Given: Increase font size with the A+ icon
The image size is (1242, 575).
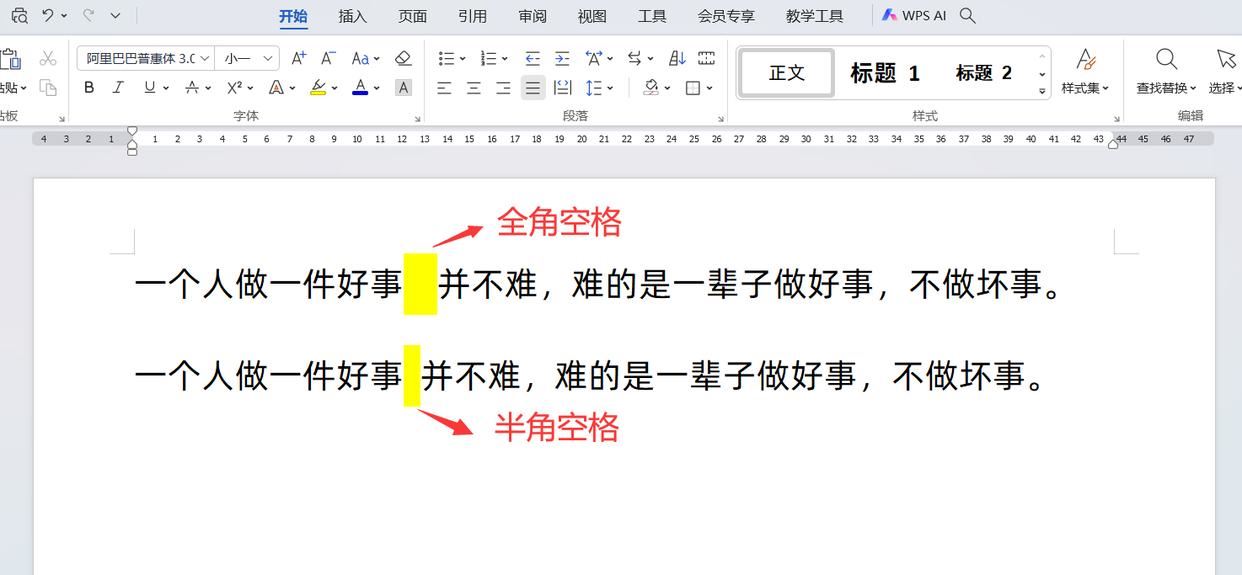Looking at the screenshot, I should click(x=298, y=59).
